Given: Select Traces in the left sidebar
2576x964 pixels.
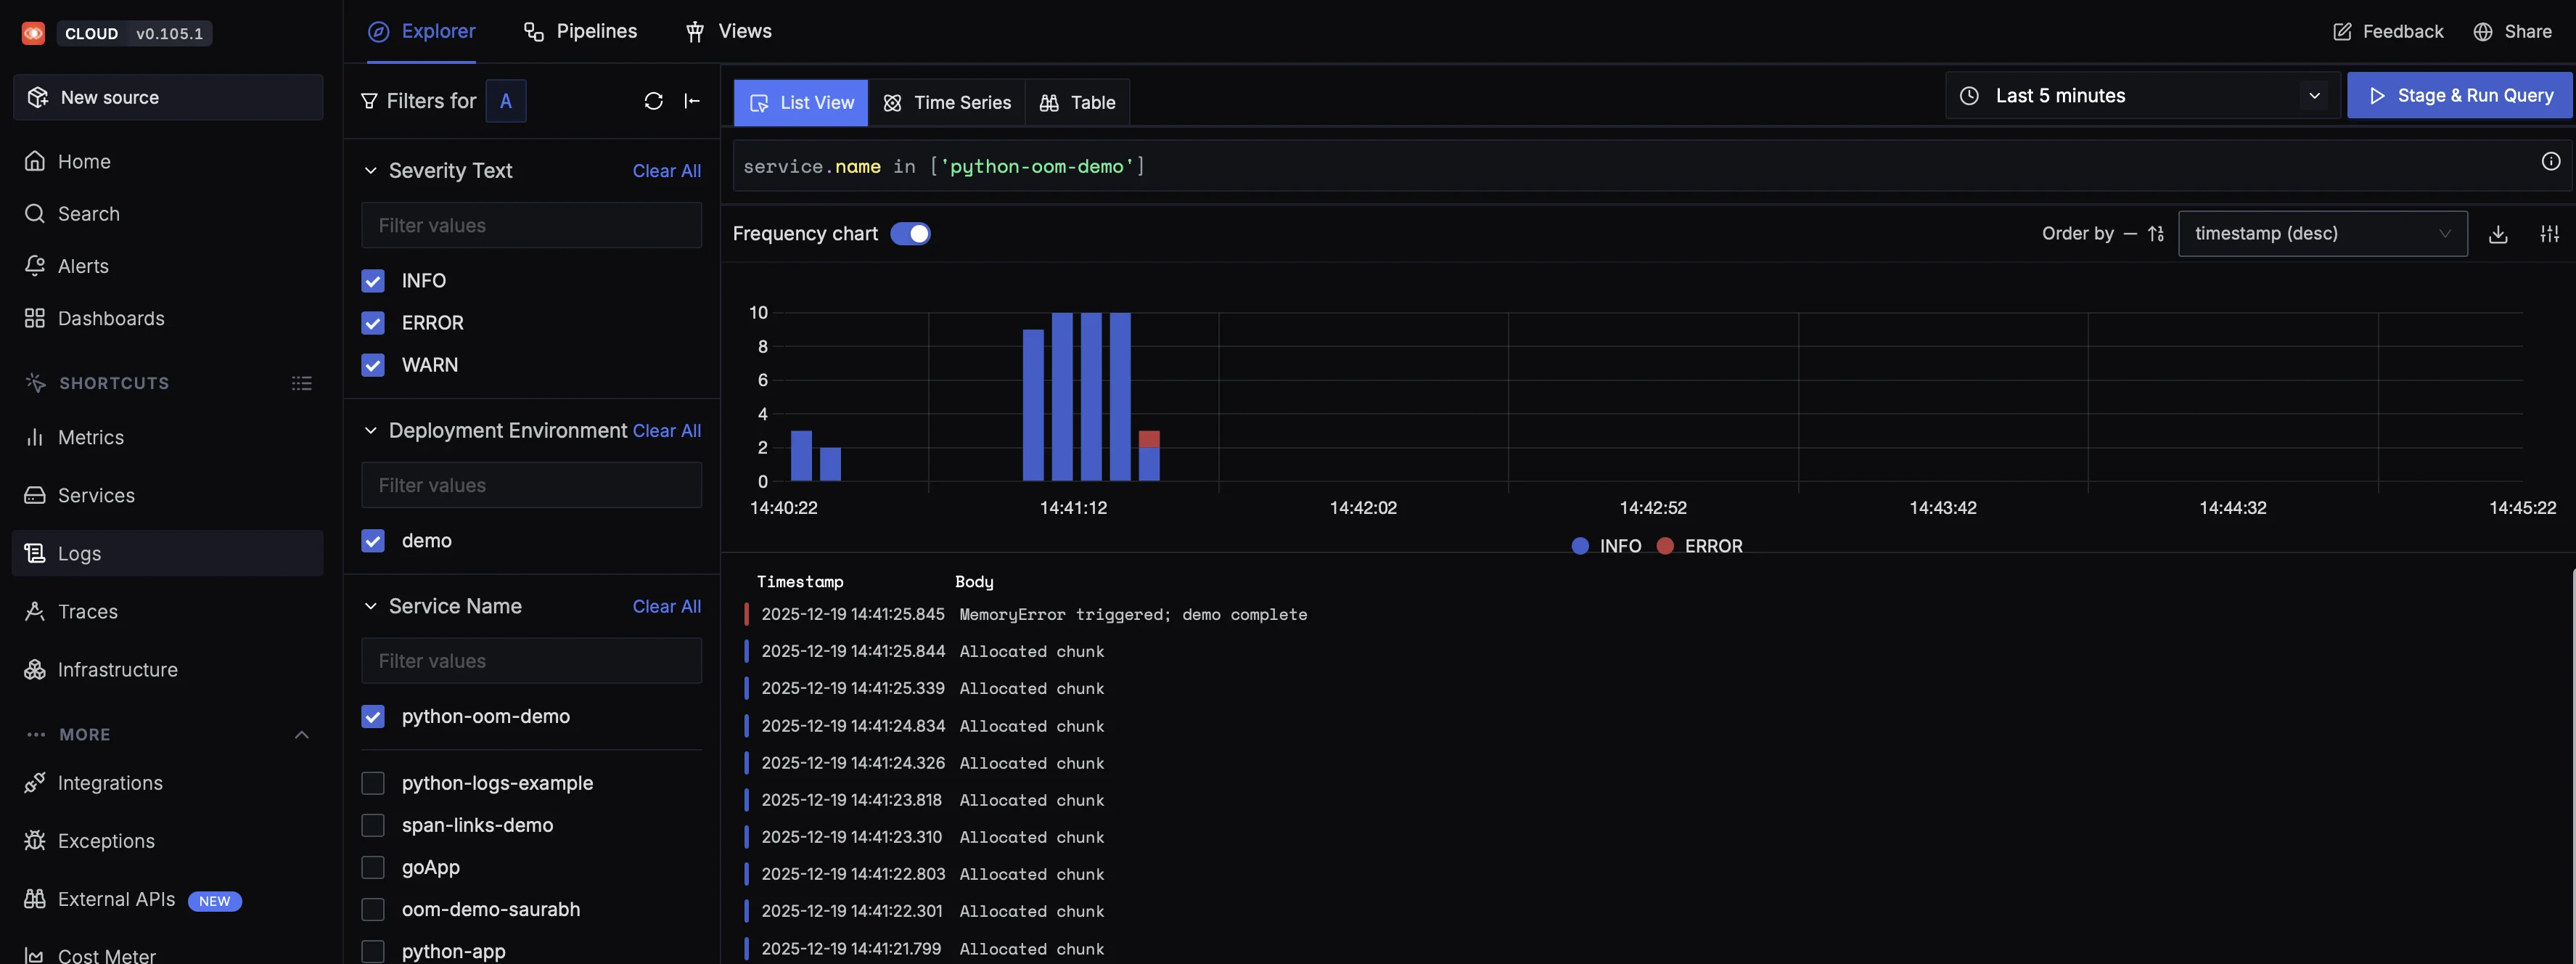Looking at the screenshot, I should click(x=87, y=611).
